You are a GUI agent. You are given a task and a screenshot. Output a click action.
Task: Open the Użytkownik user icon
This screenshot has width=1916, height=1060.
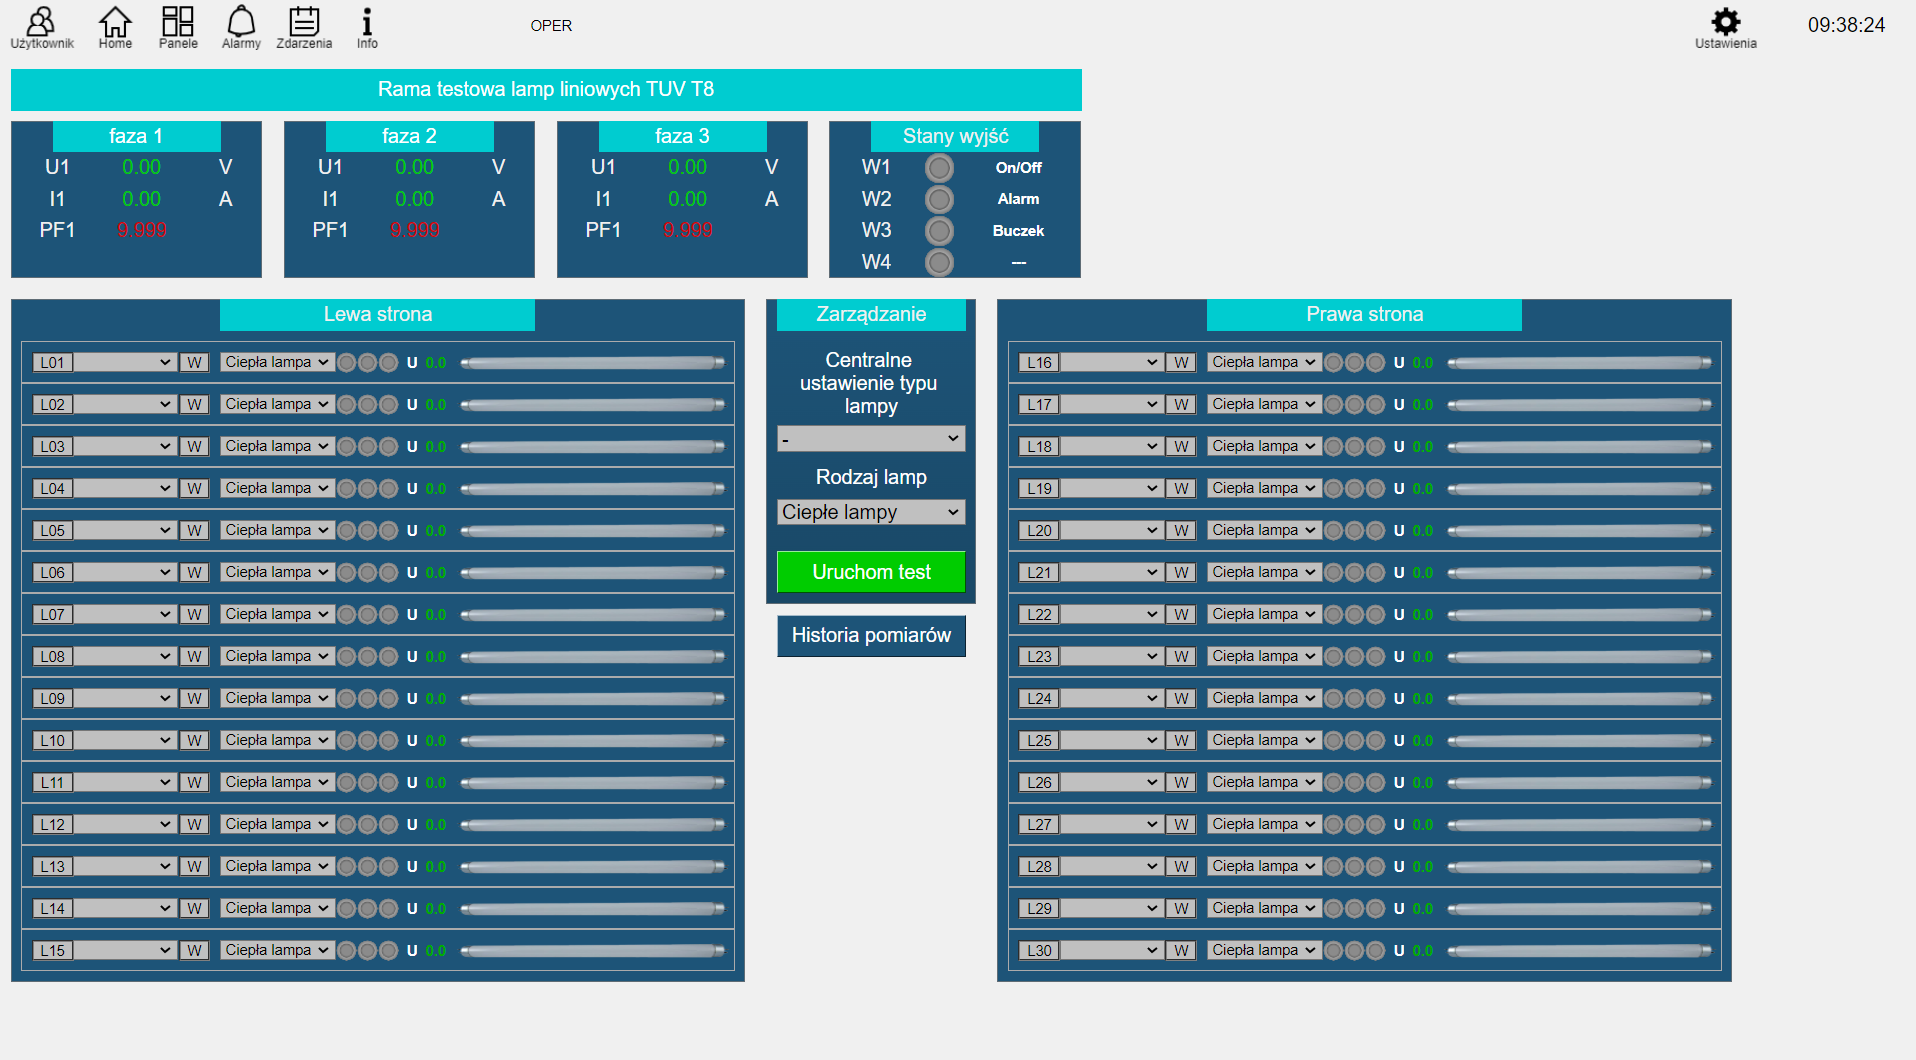pos(41,26)
